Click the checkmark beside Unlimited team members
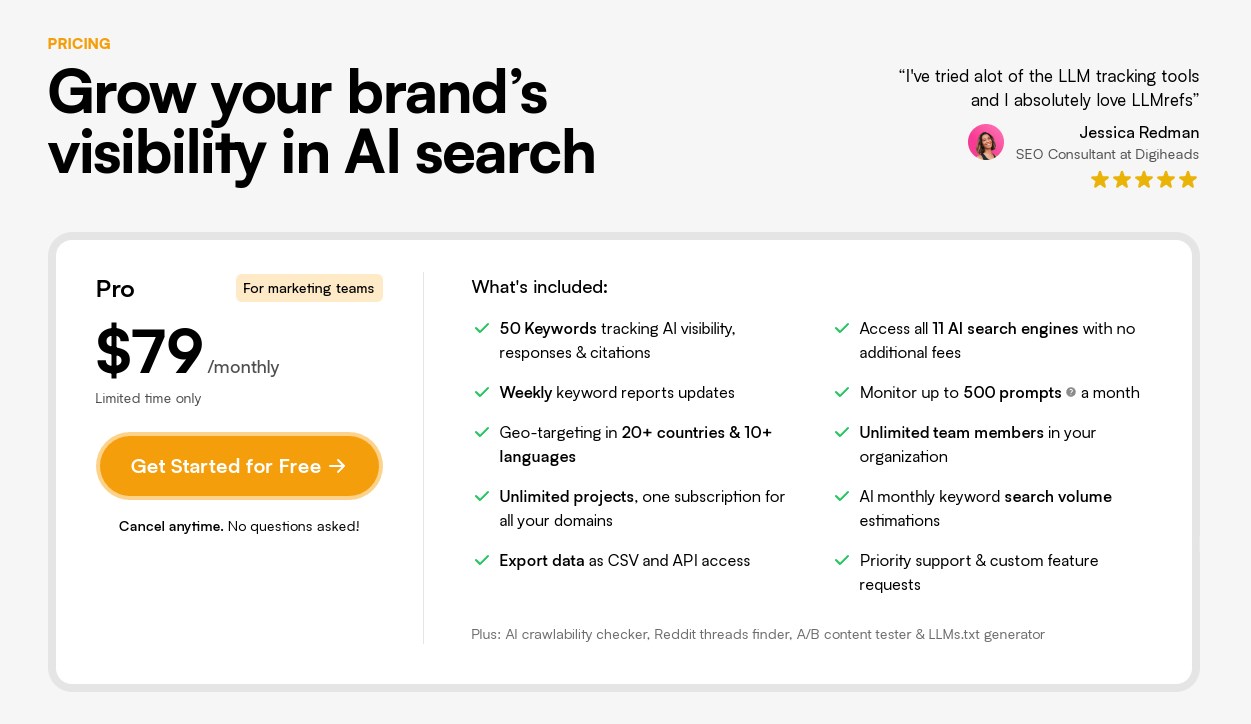 coord(841,432)
